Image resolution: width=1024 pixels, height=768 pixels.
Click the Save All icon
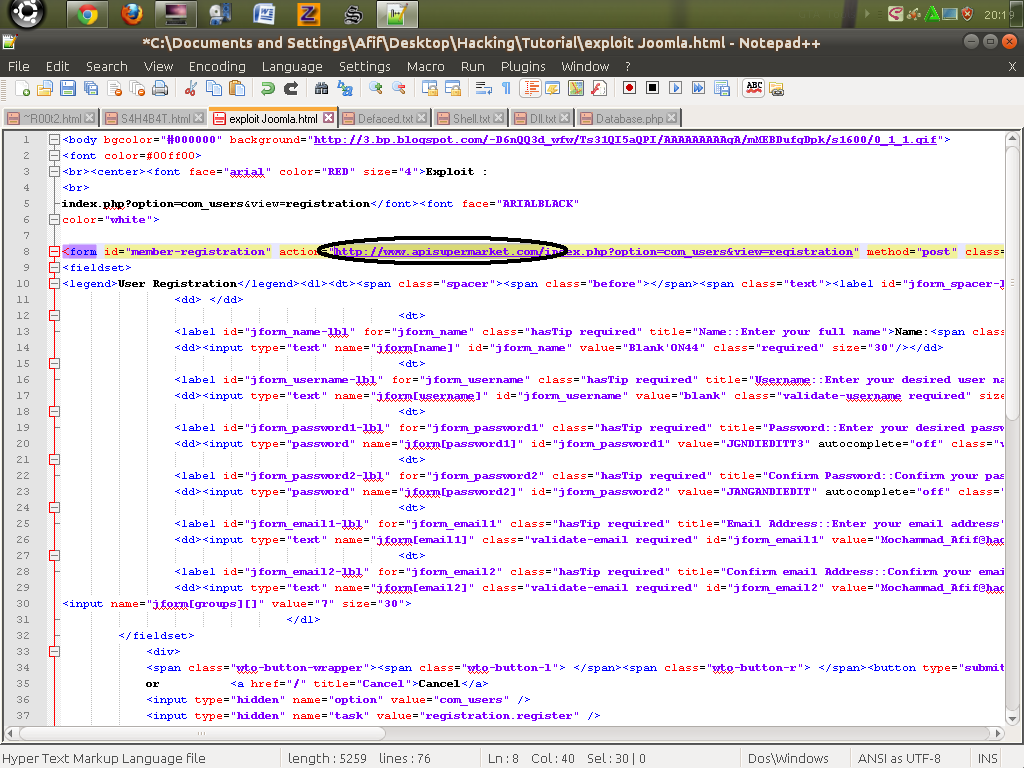point(91,89)
